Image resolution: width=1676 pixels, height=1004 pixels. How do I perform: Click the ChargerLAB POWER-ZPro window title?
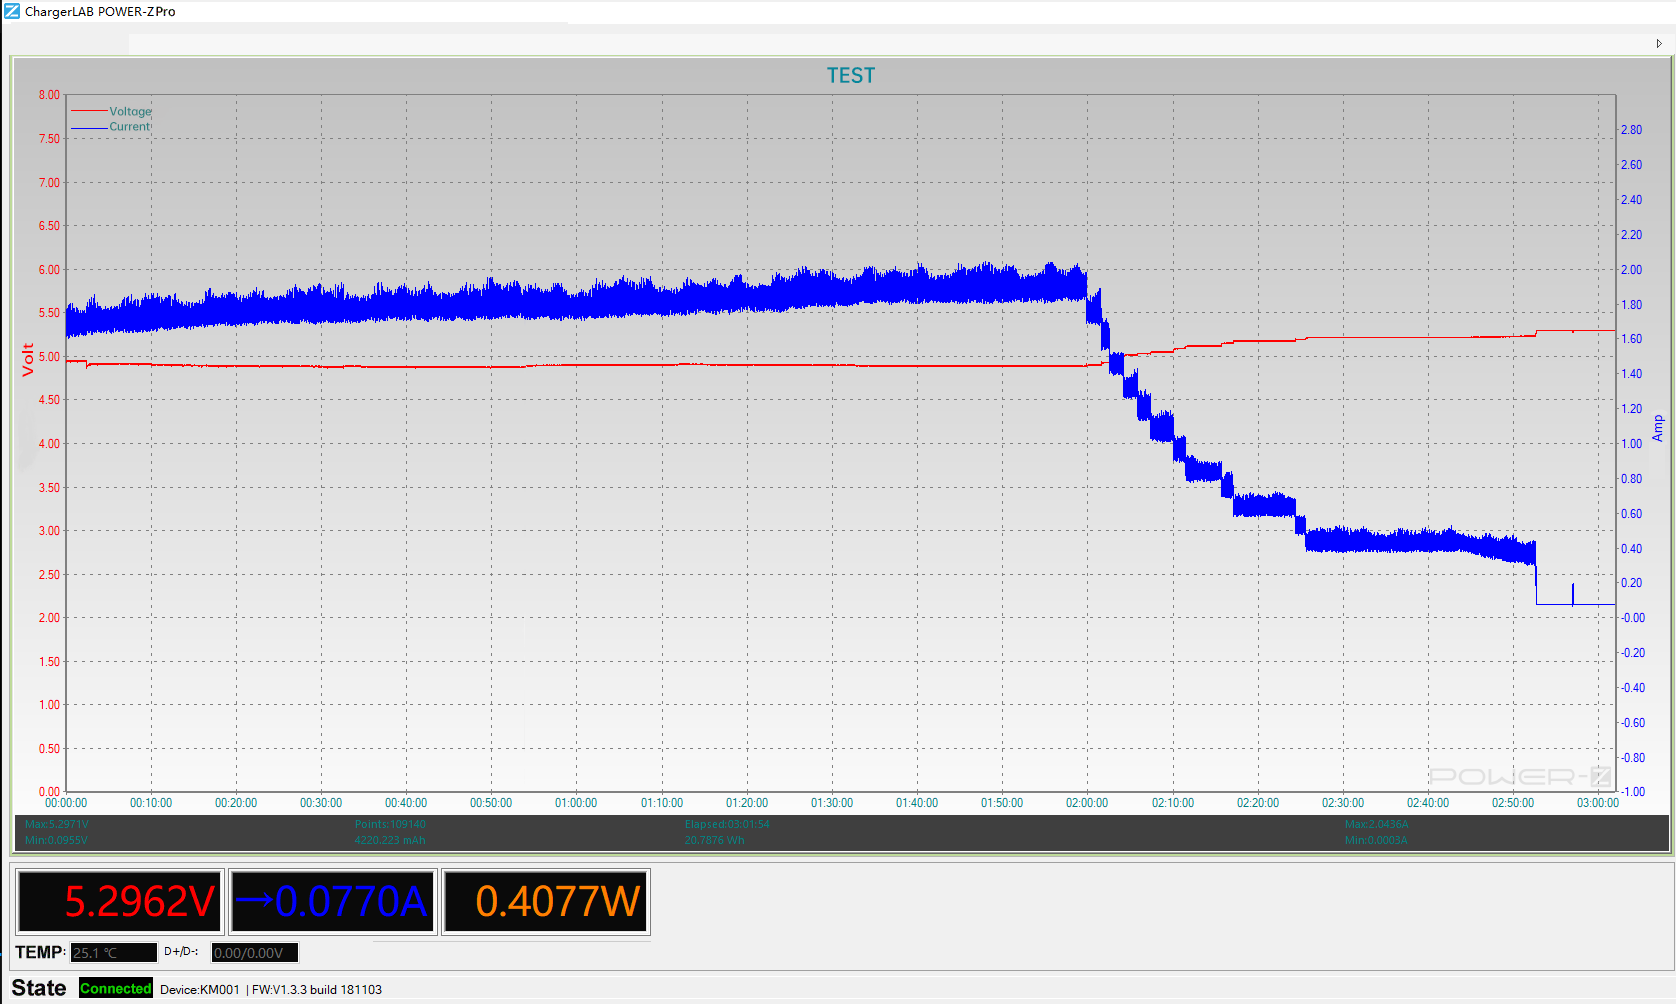pos(100,12)
